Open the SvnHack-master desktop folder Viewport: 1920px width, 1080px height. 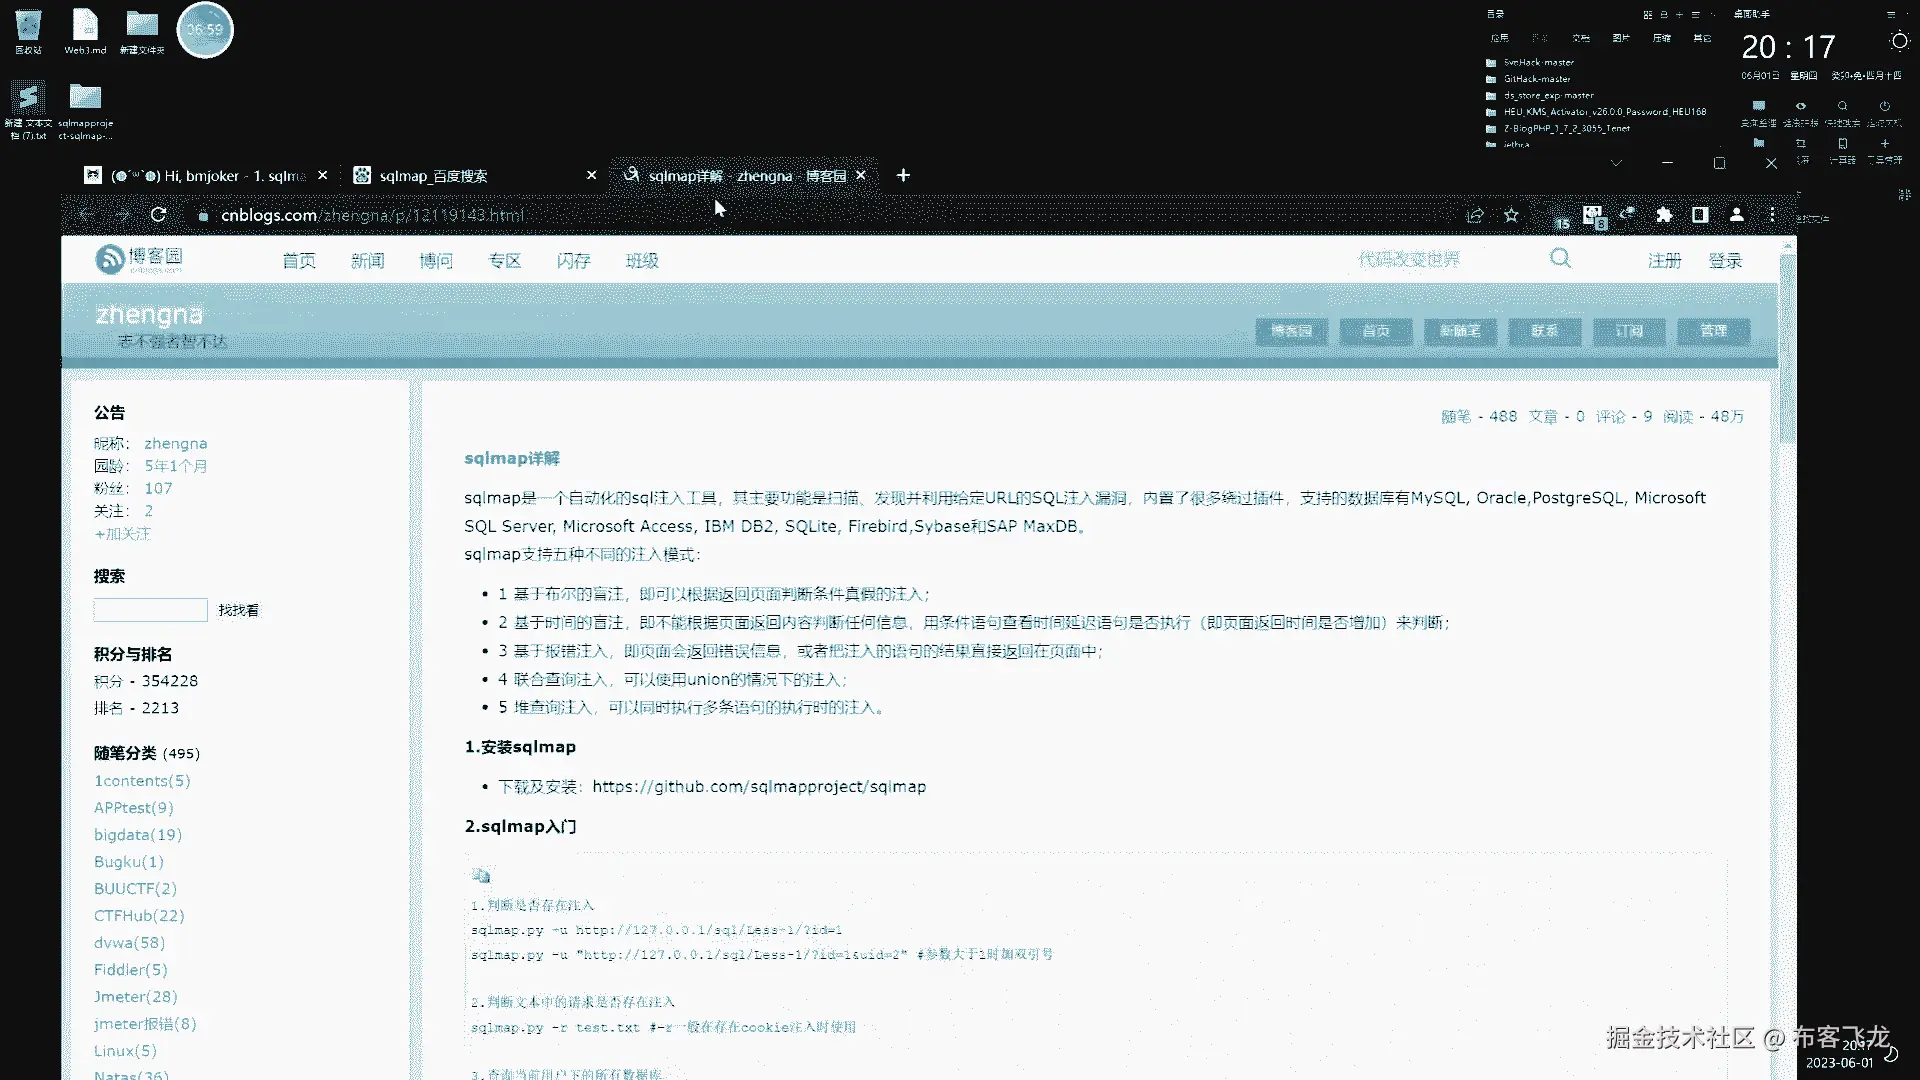[x=1538, y=62]
